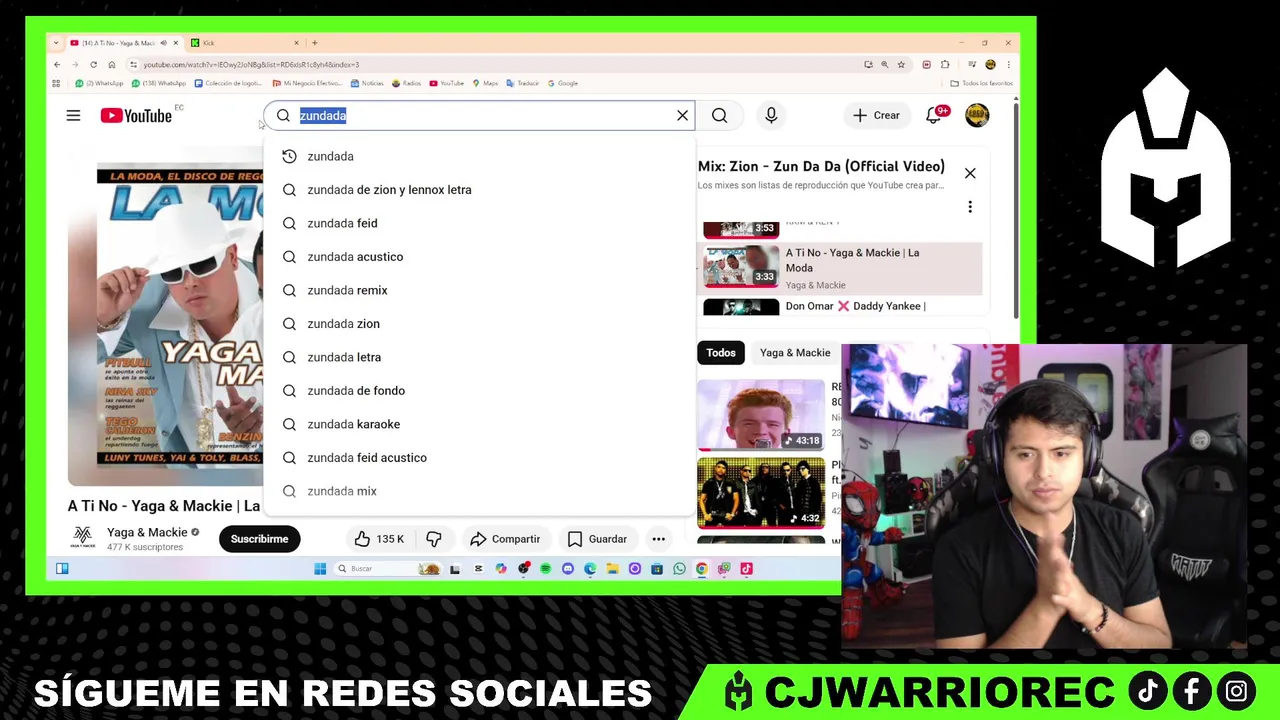The width and height of the screenshot is (1280, 720).
Task: Go back in the browser
Action: (57, 65)
